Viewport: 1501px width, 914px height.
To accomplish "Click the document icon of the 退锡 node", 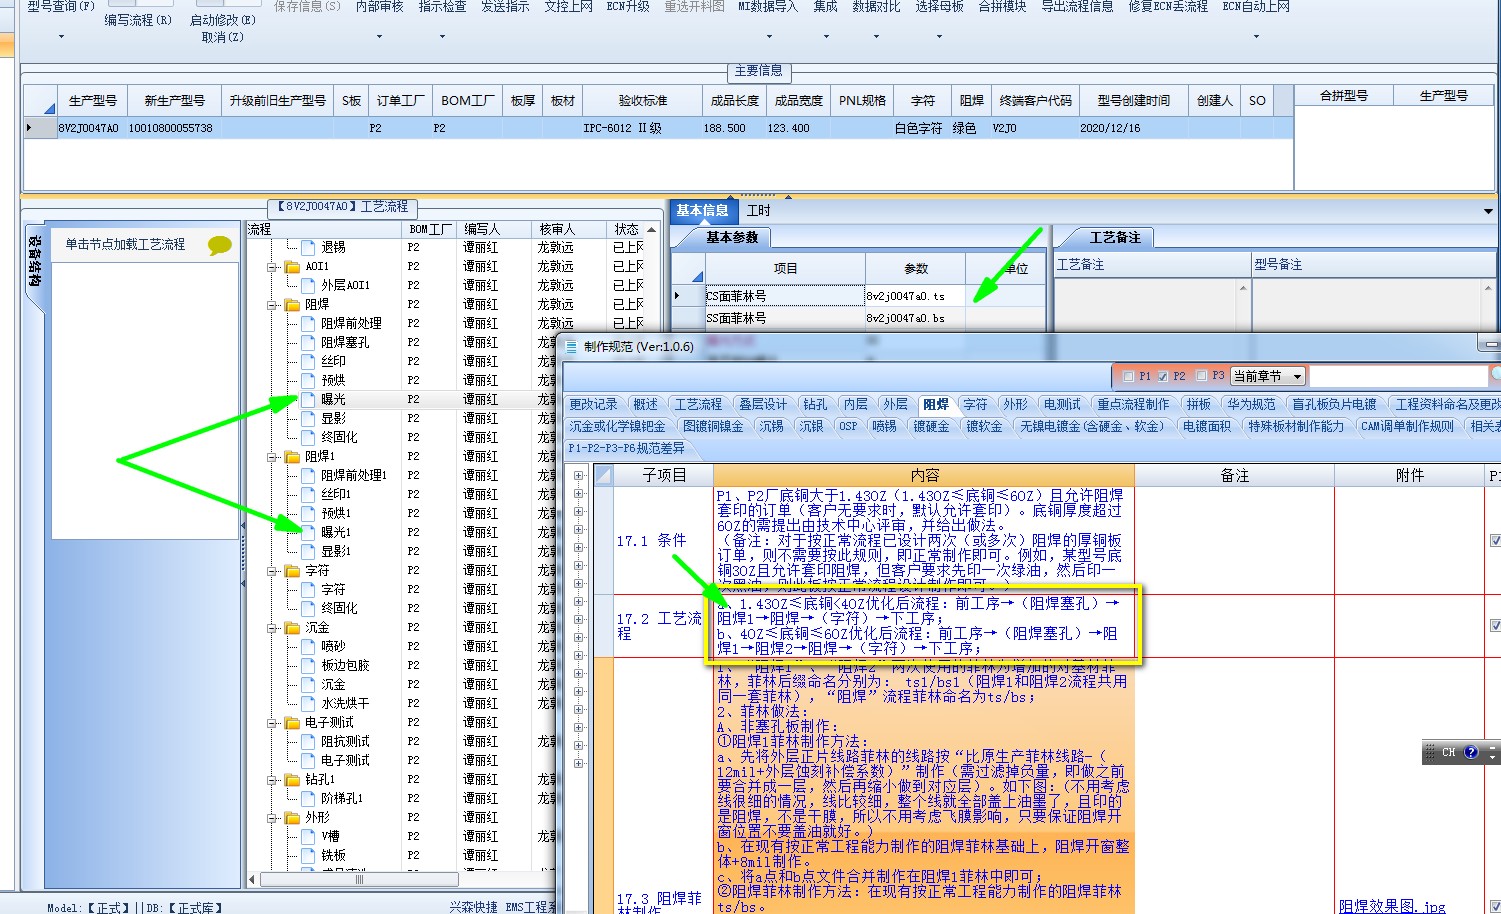I will pos(308,247).
